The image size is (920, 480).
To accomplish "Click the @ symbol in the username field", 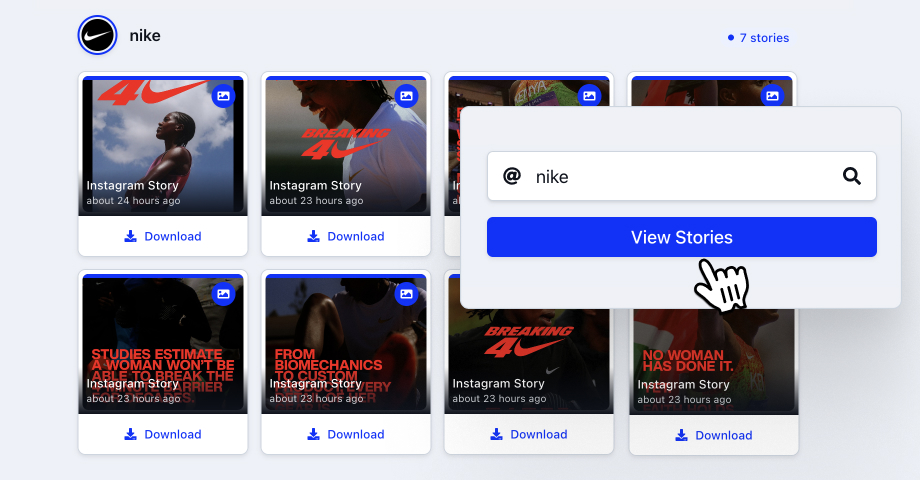I will (512, 176).
